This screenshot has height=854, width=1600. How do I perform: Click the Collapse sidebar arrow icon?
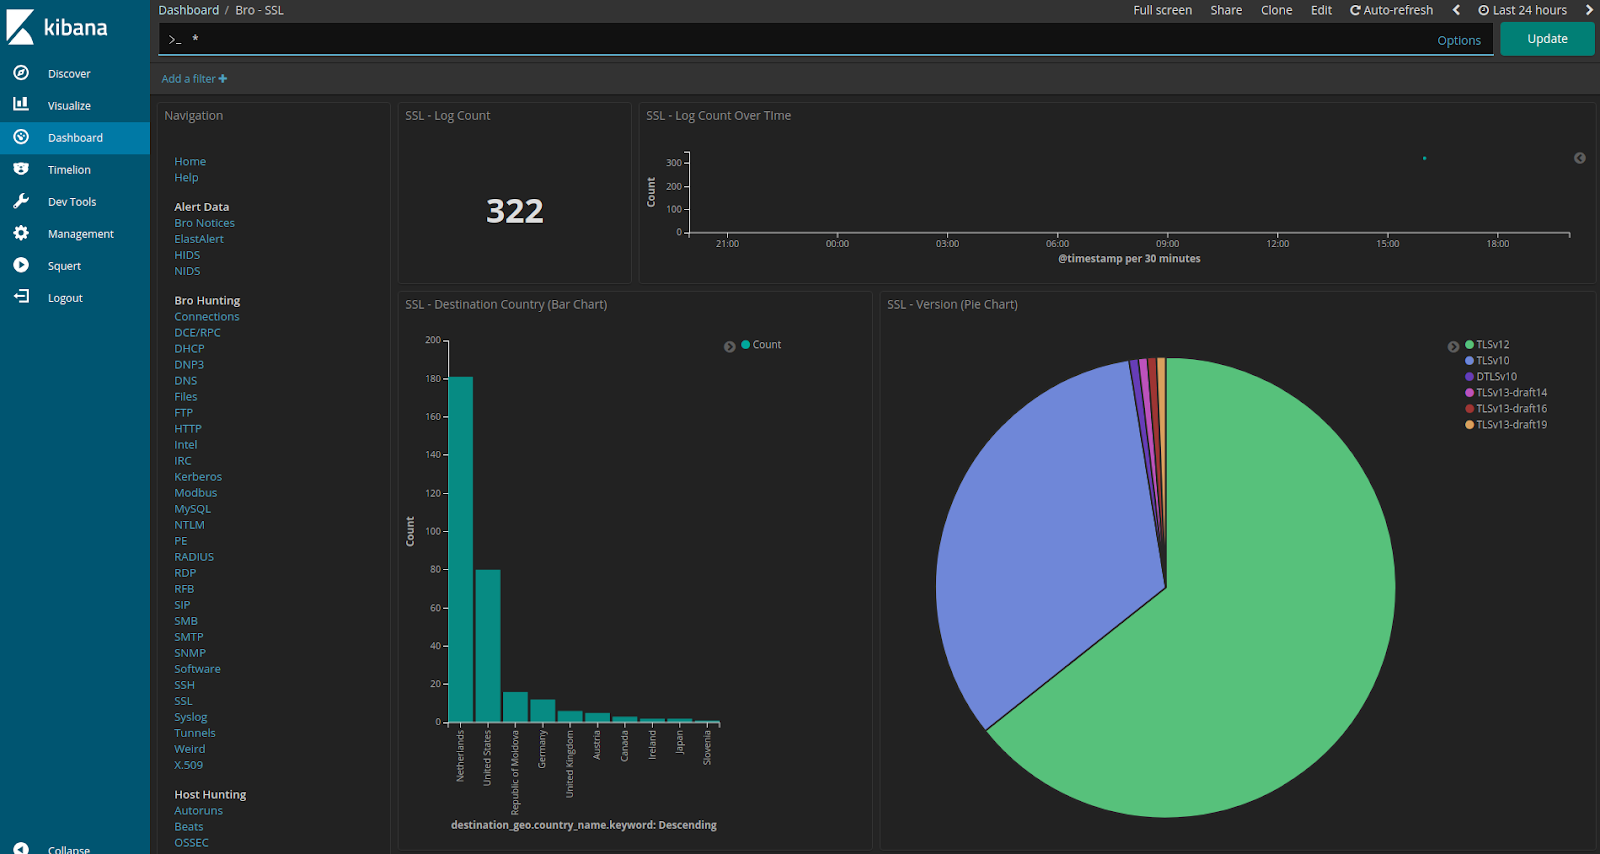tap(21, 849)
